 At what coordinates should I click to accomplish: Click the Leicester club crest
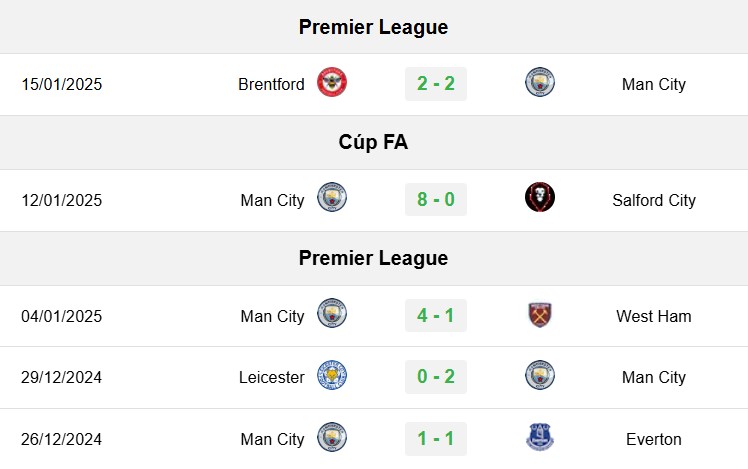click(x=332, y=375)
